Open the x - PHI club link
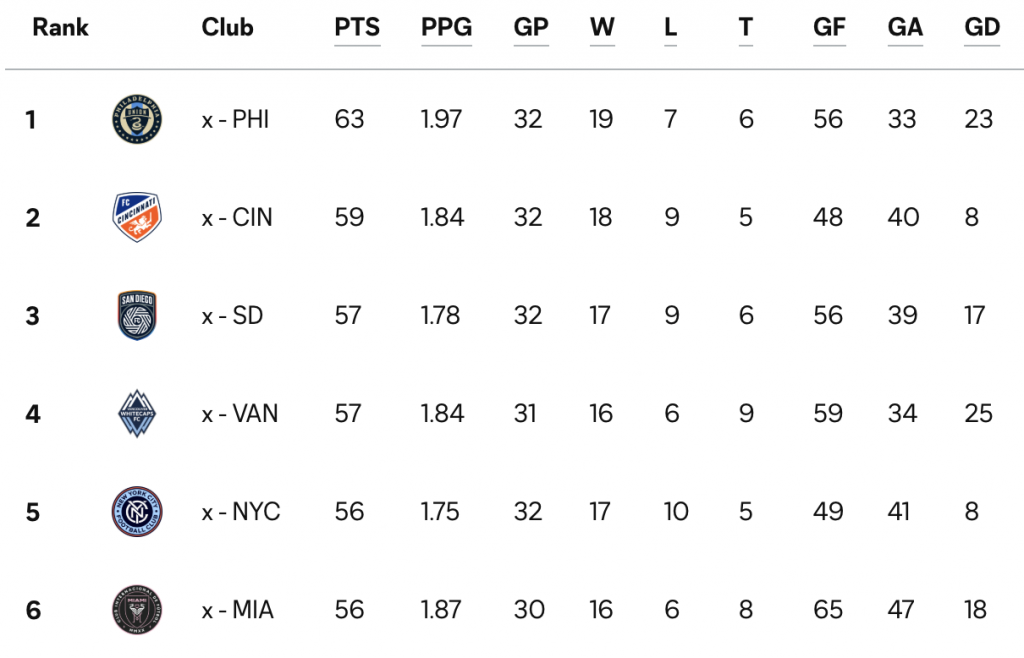This screenshot has width=1024, height=658. tap(236, 119)
